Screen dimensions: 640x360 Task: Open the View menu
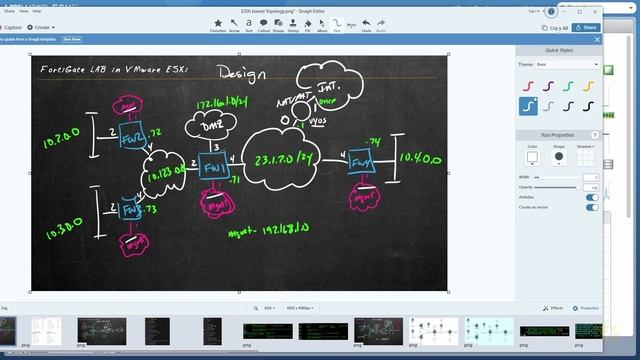(24, 11)
